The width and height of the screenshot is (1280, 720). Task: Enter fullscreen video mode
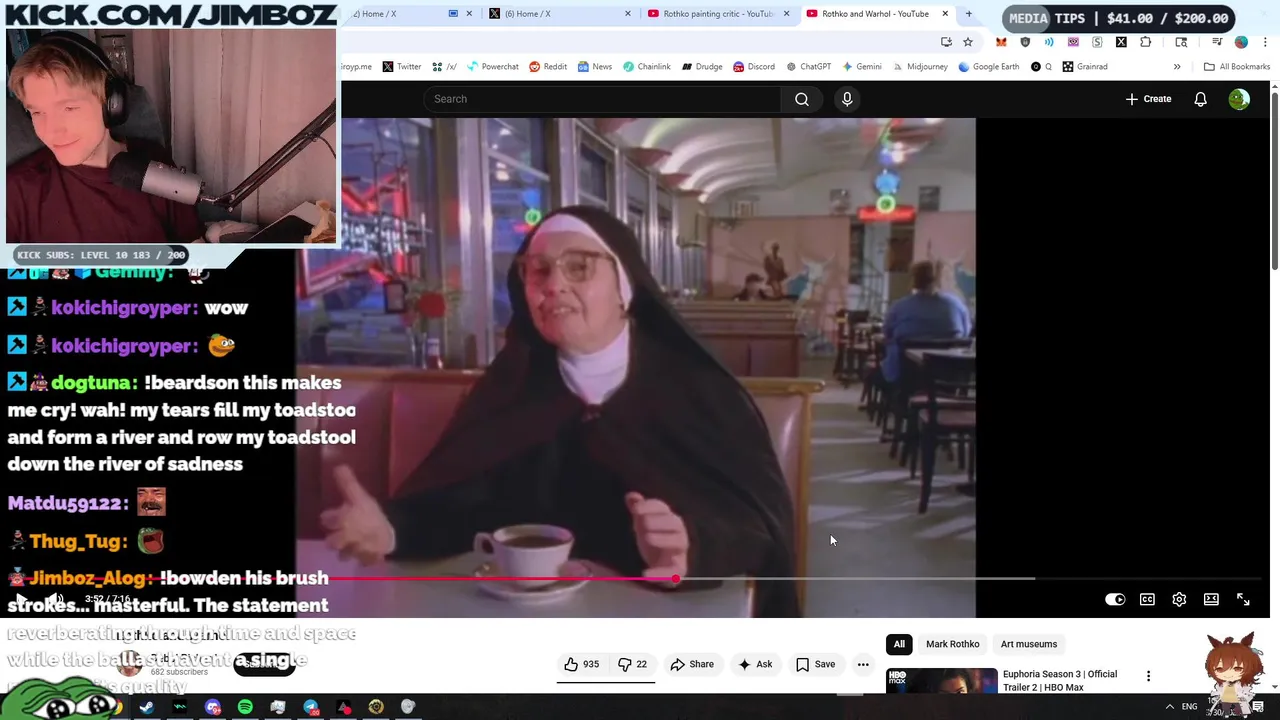point(1243,599)
